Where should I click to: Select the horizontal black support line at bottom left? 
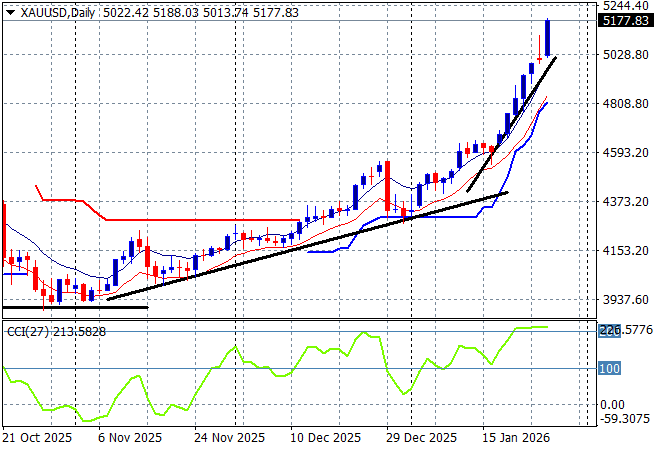coord(75,307)
